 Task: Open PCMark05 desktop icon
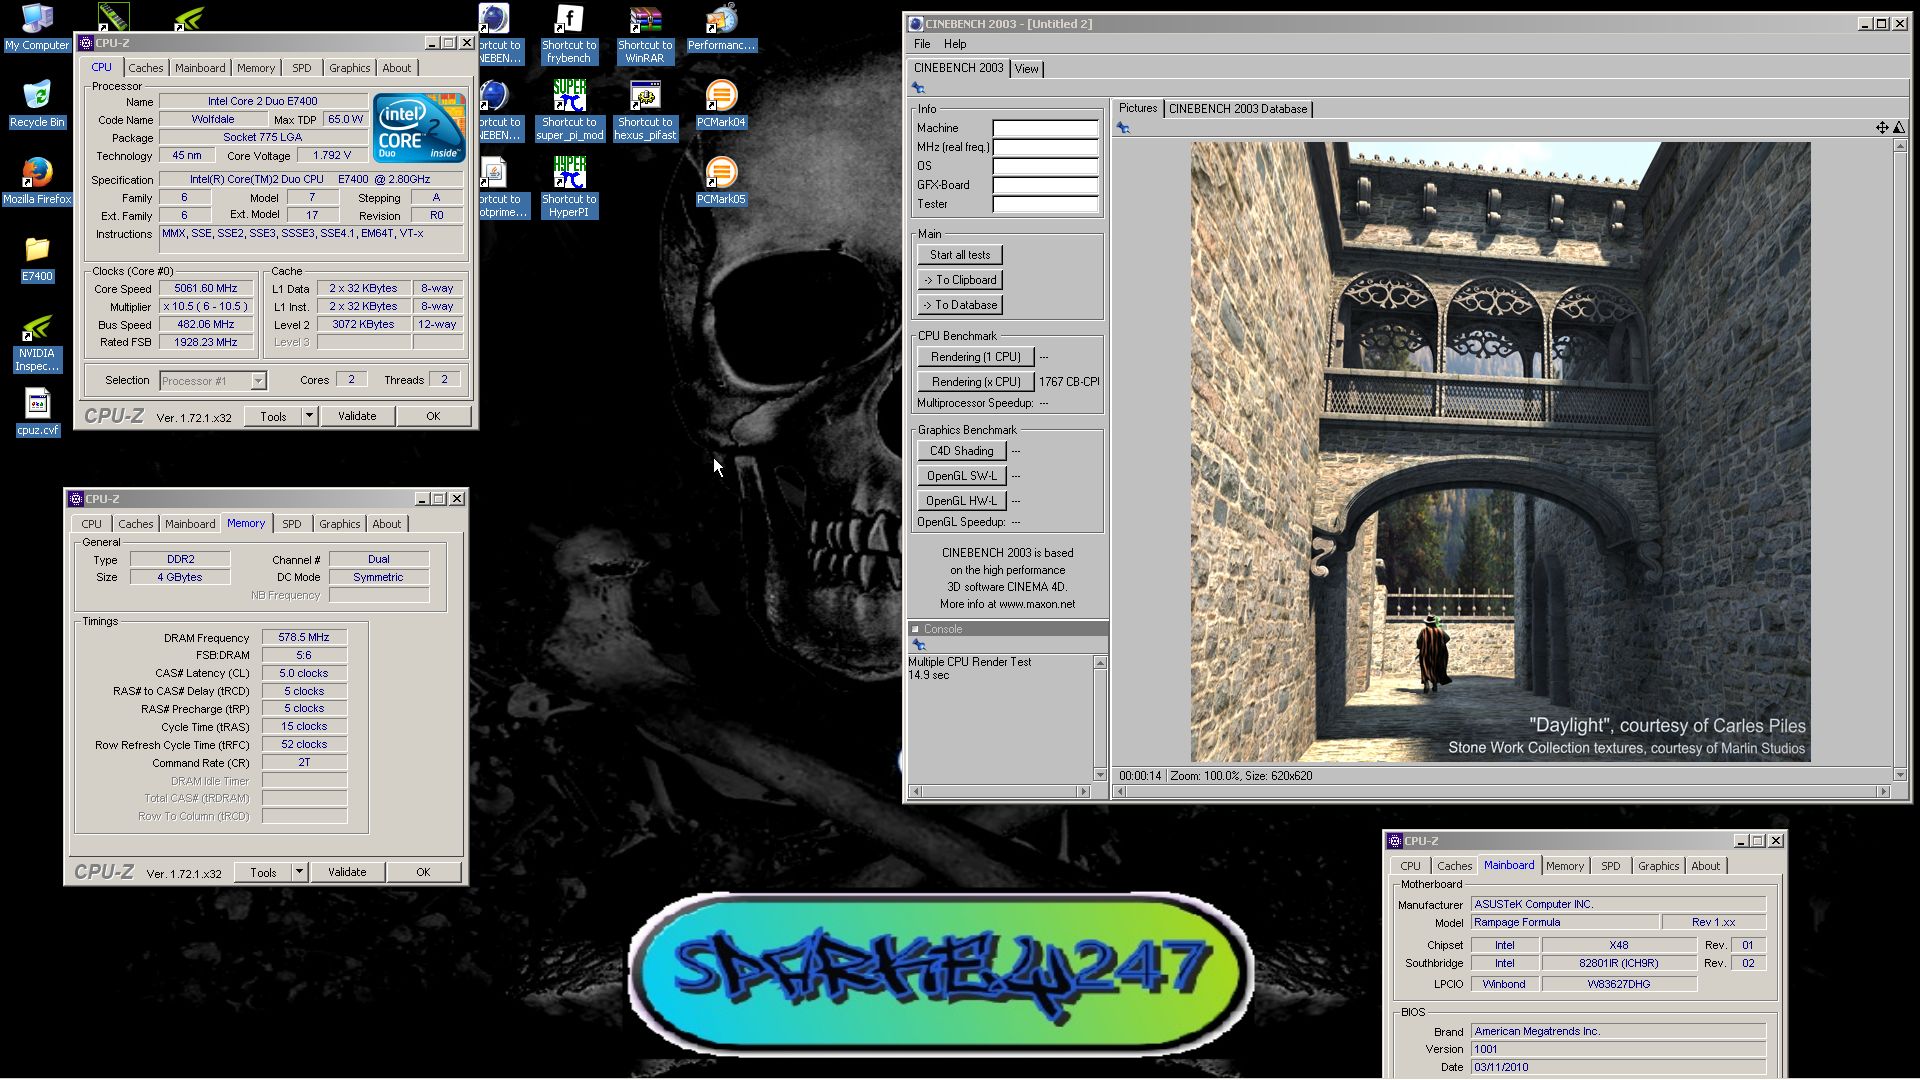coord(721,181)
